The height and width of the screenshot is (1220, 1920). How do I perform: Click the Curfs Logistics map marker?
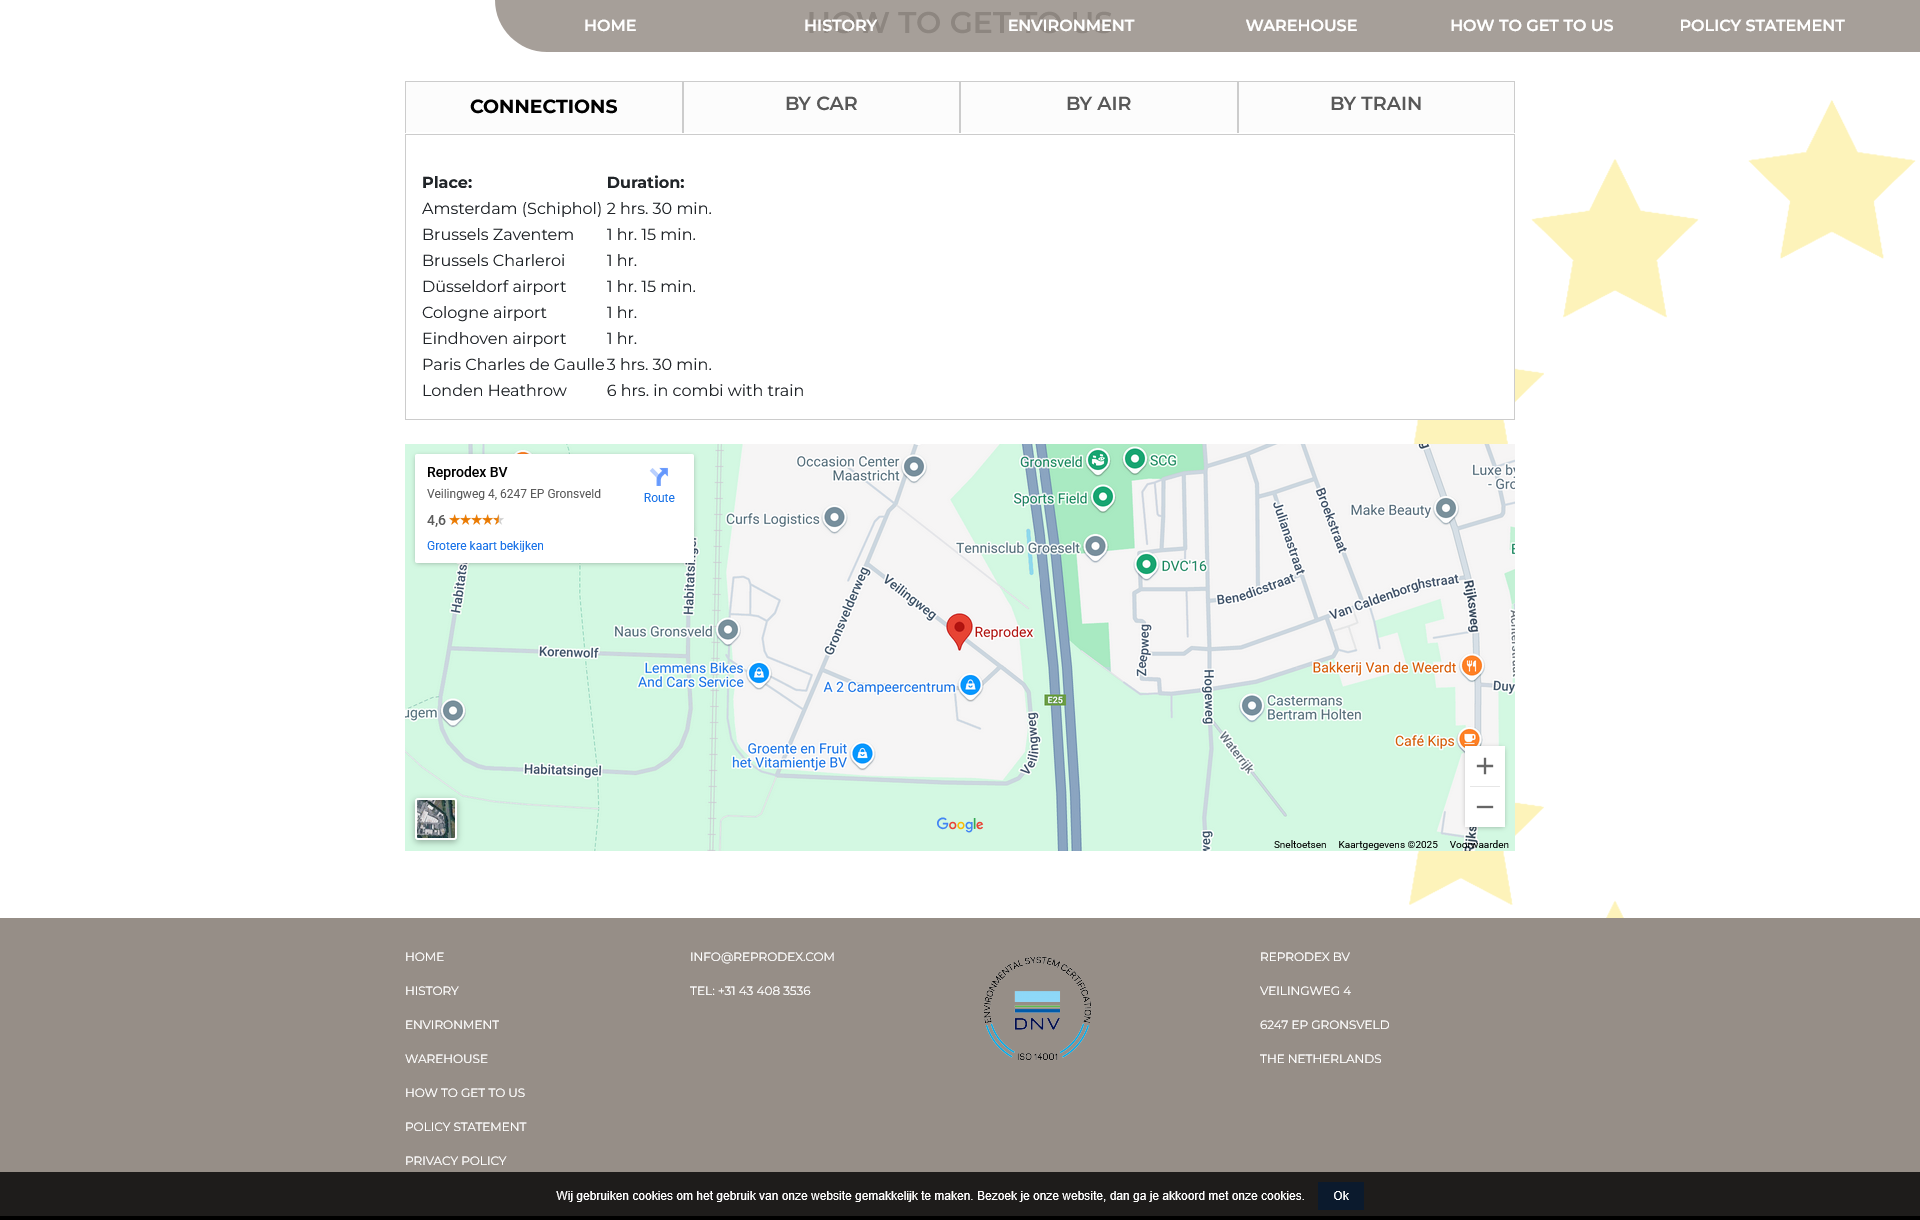pyautogui.click(x=835, y=518)
